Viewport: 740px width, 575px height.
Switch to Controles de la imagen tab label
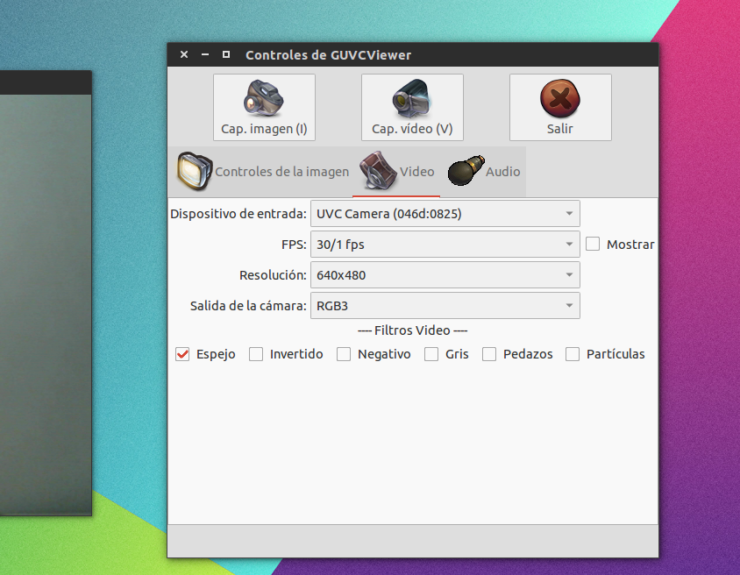(282, 172)
